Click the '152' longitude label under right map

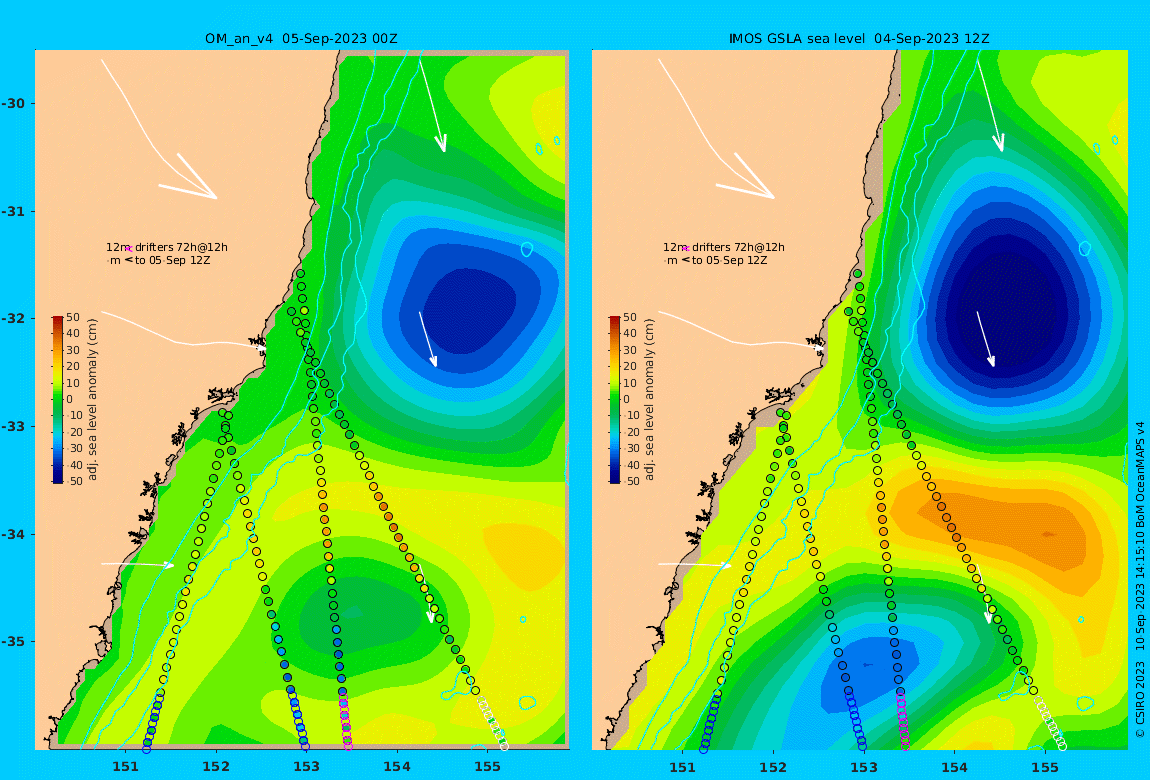coord(774,768)
